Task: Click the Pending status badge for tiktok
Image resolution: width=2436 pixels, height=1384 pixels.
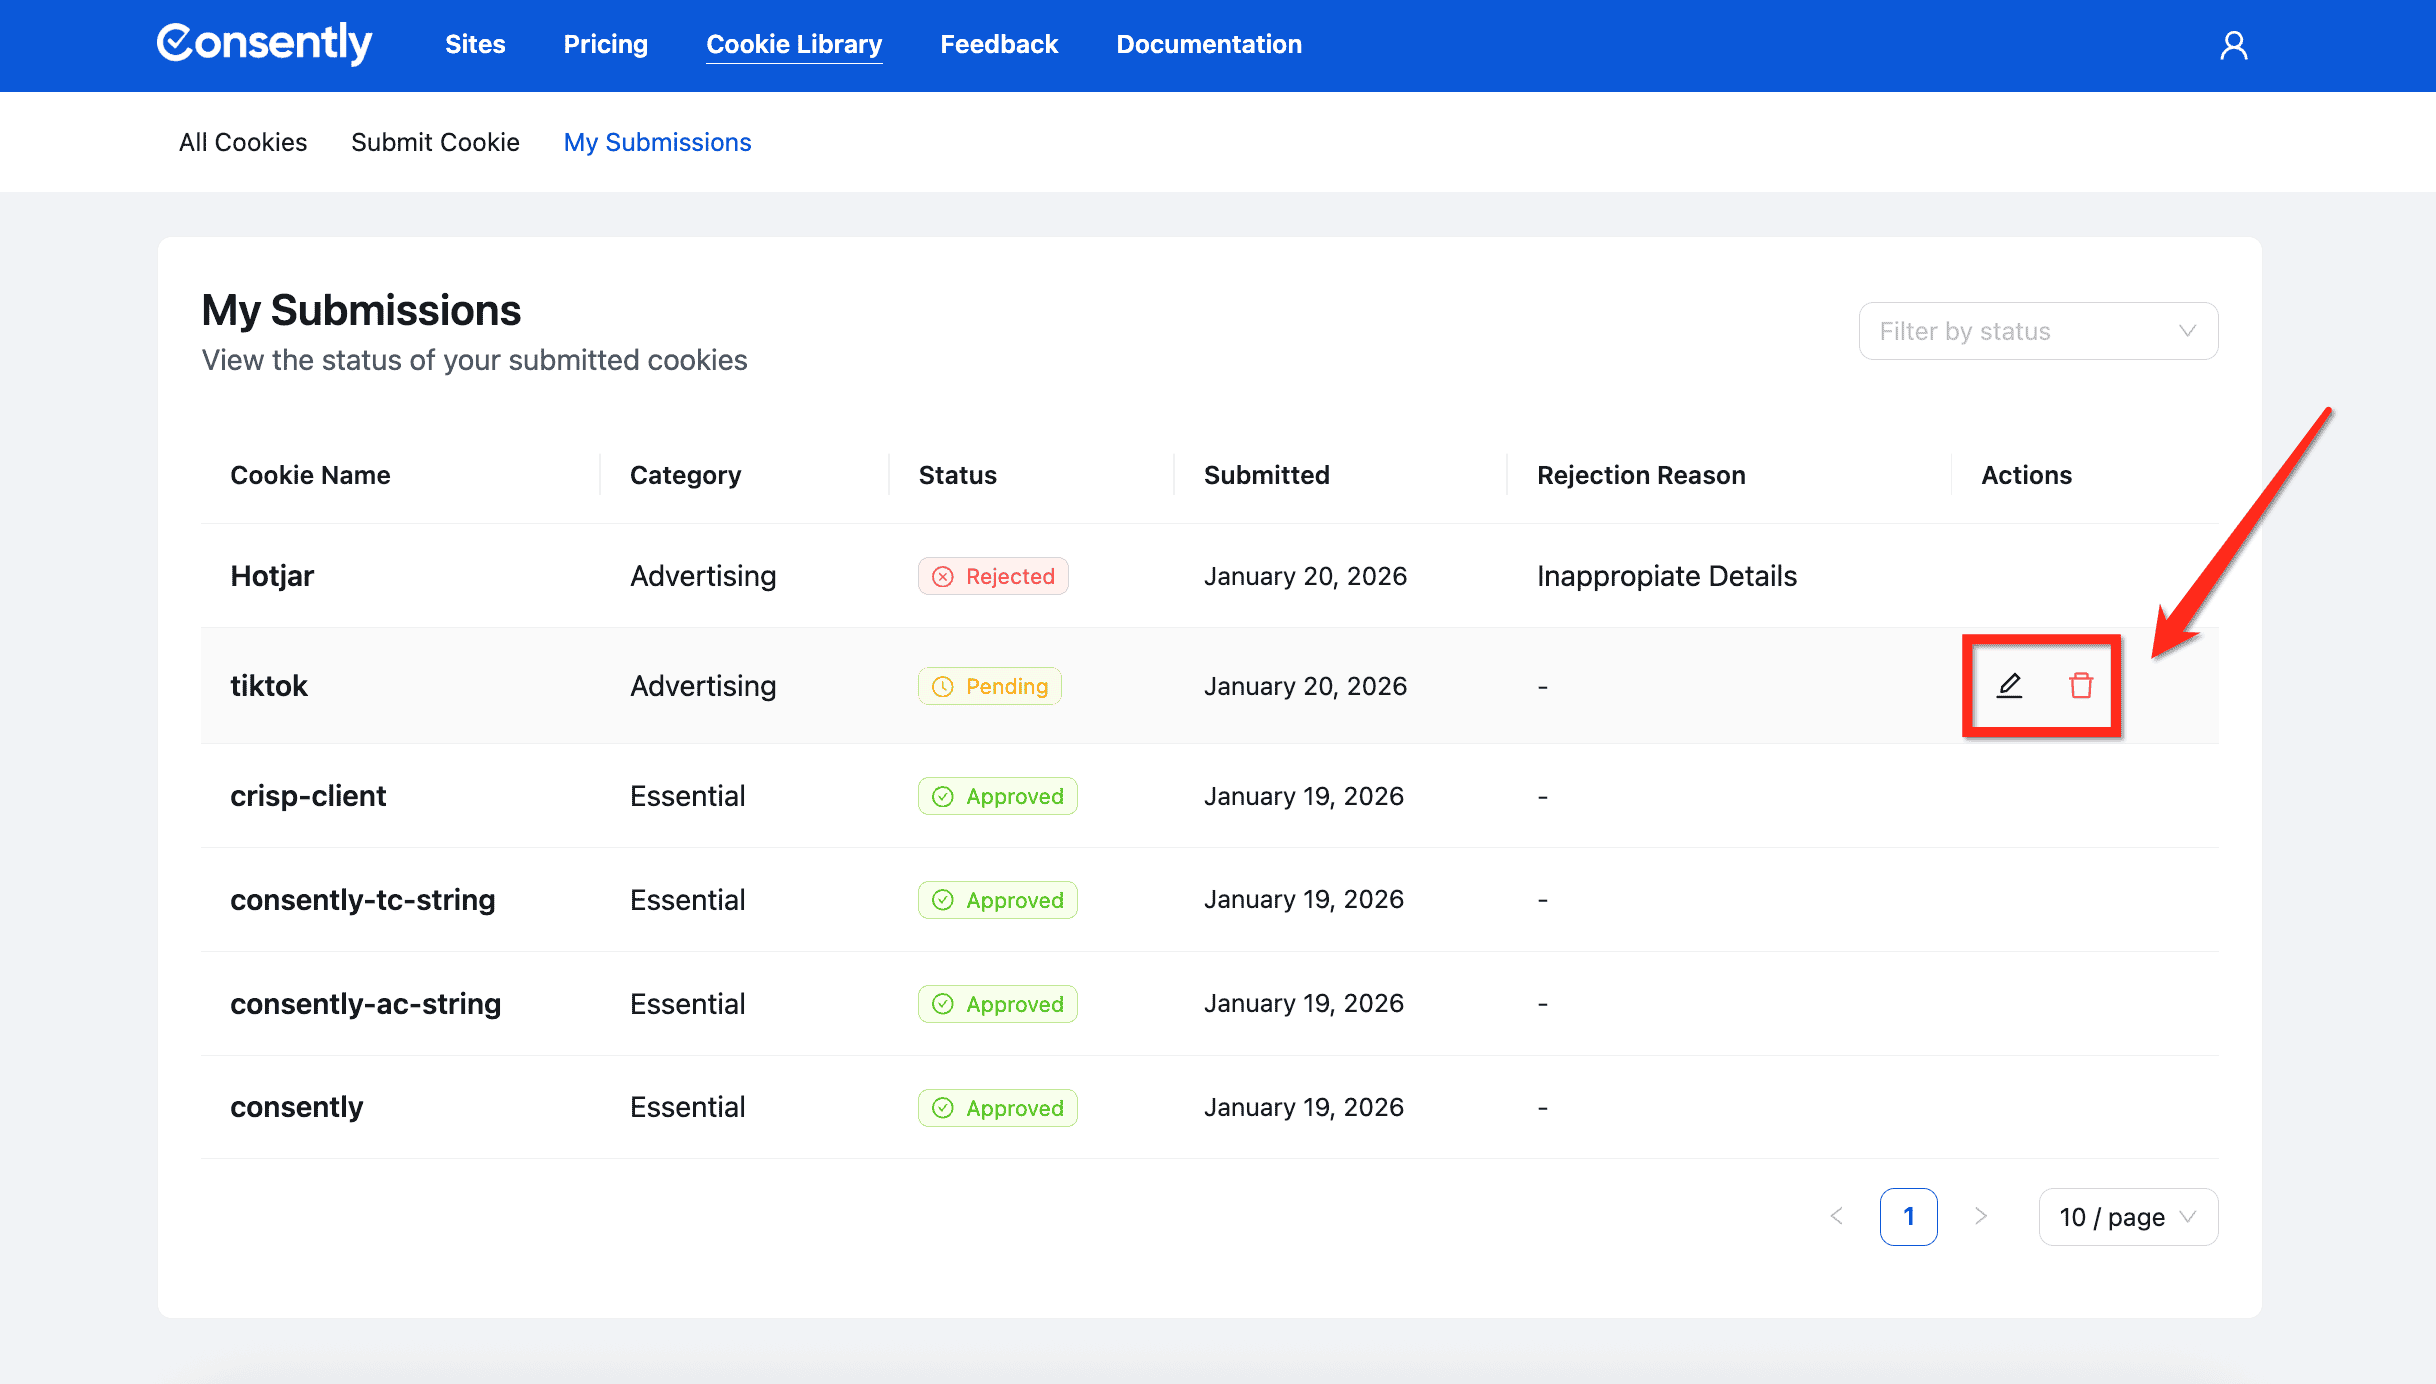Action: [990, 686]
